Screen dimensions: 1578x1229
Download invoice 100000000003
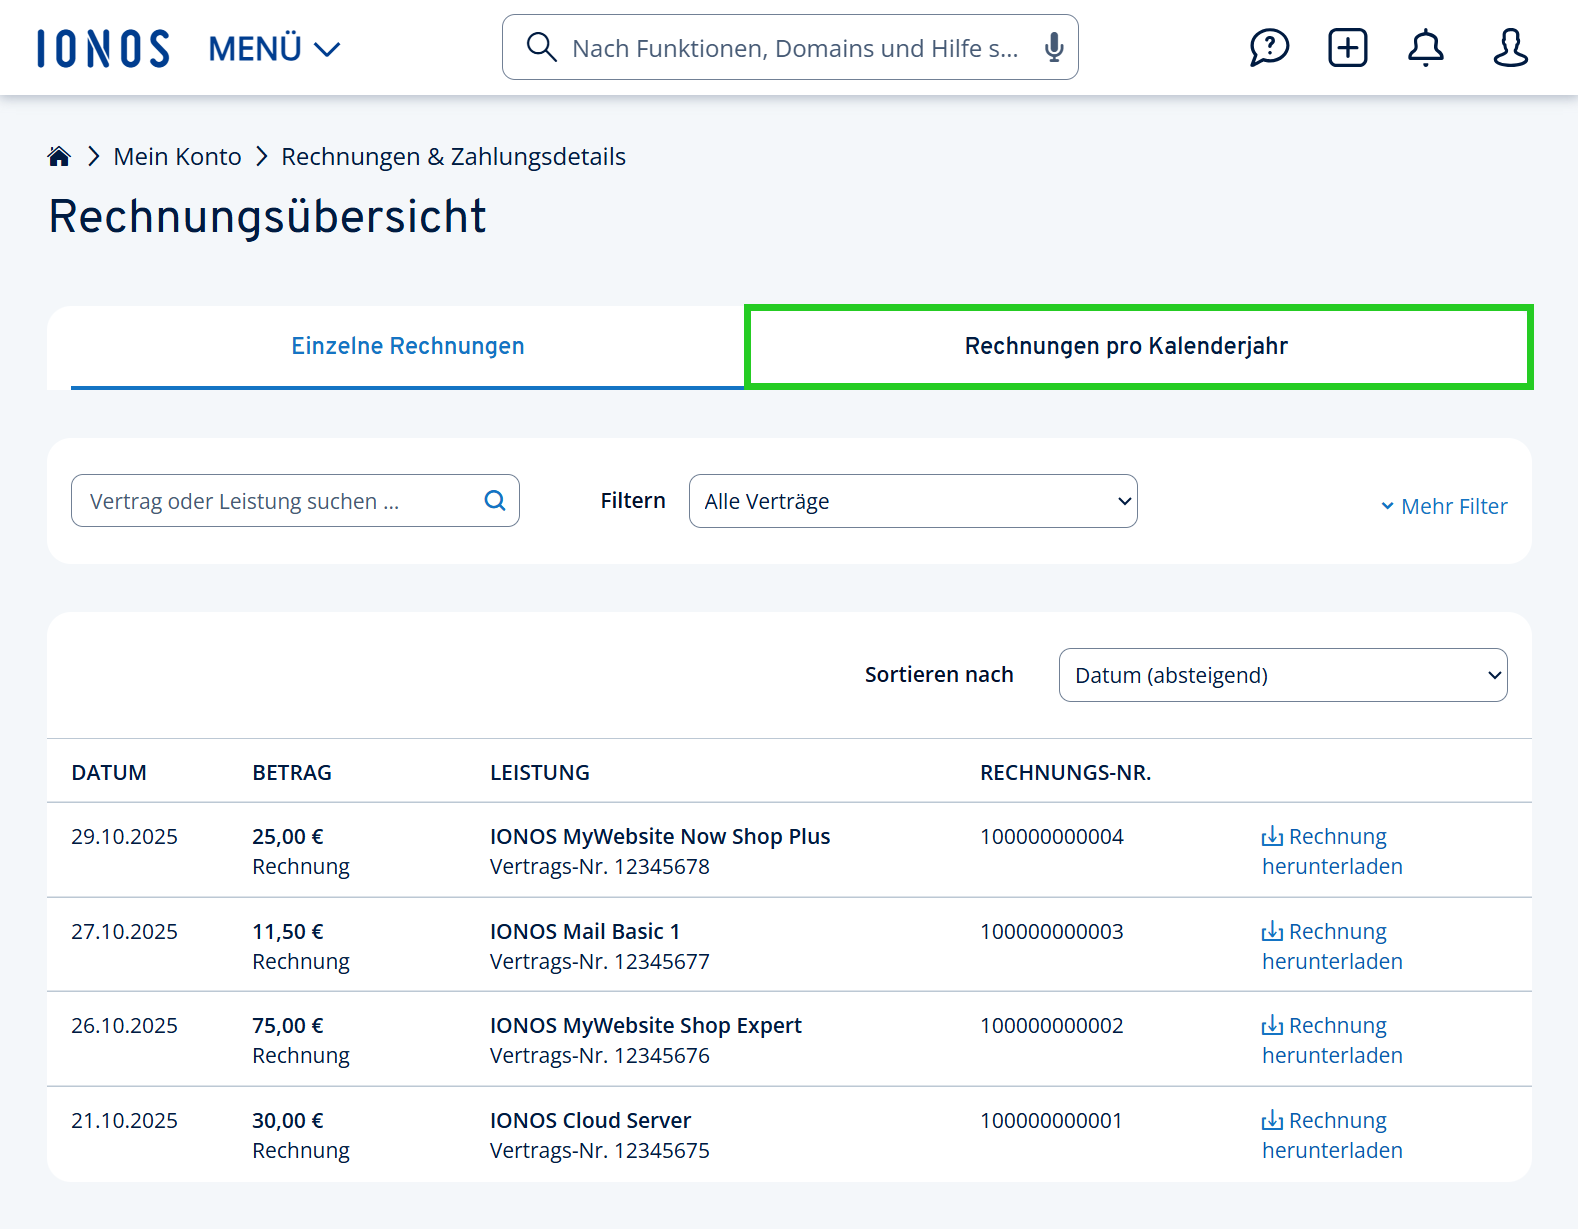(x=1332, y=946)
